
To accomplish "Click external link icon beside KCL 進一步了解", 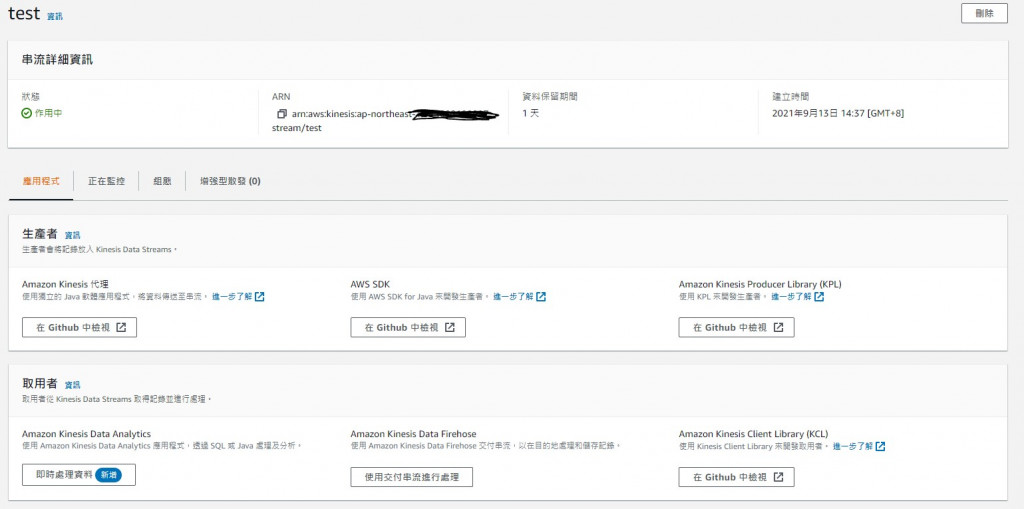I will 880,446.
